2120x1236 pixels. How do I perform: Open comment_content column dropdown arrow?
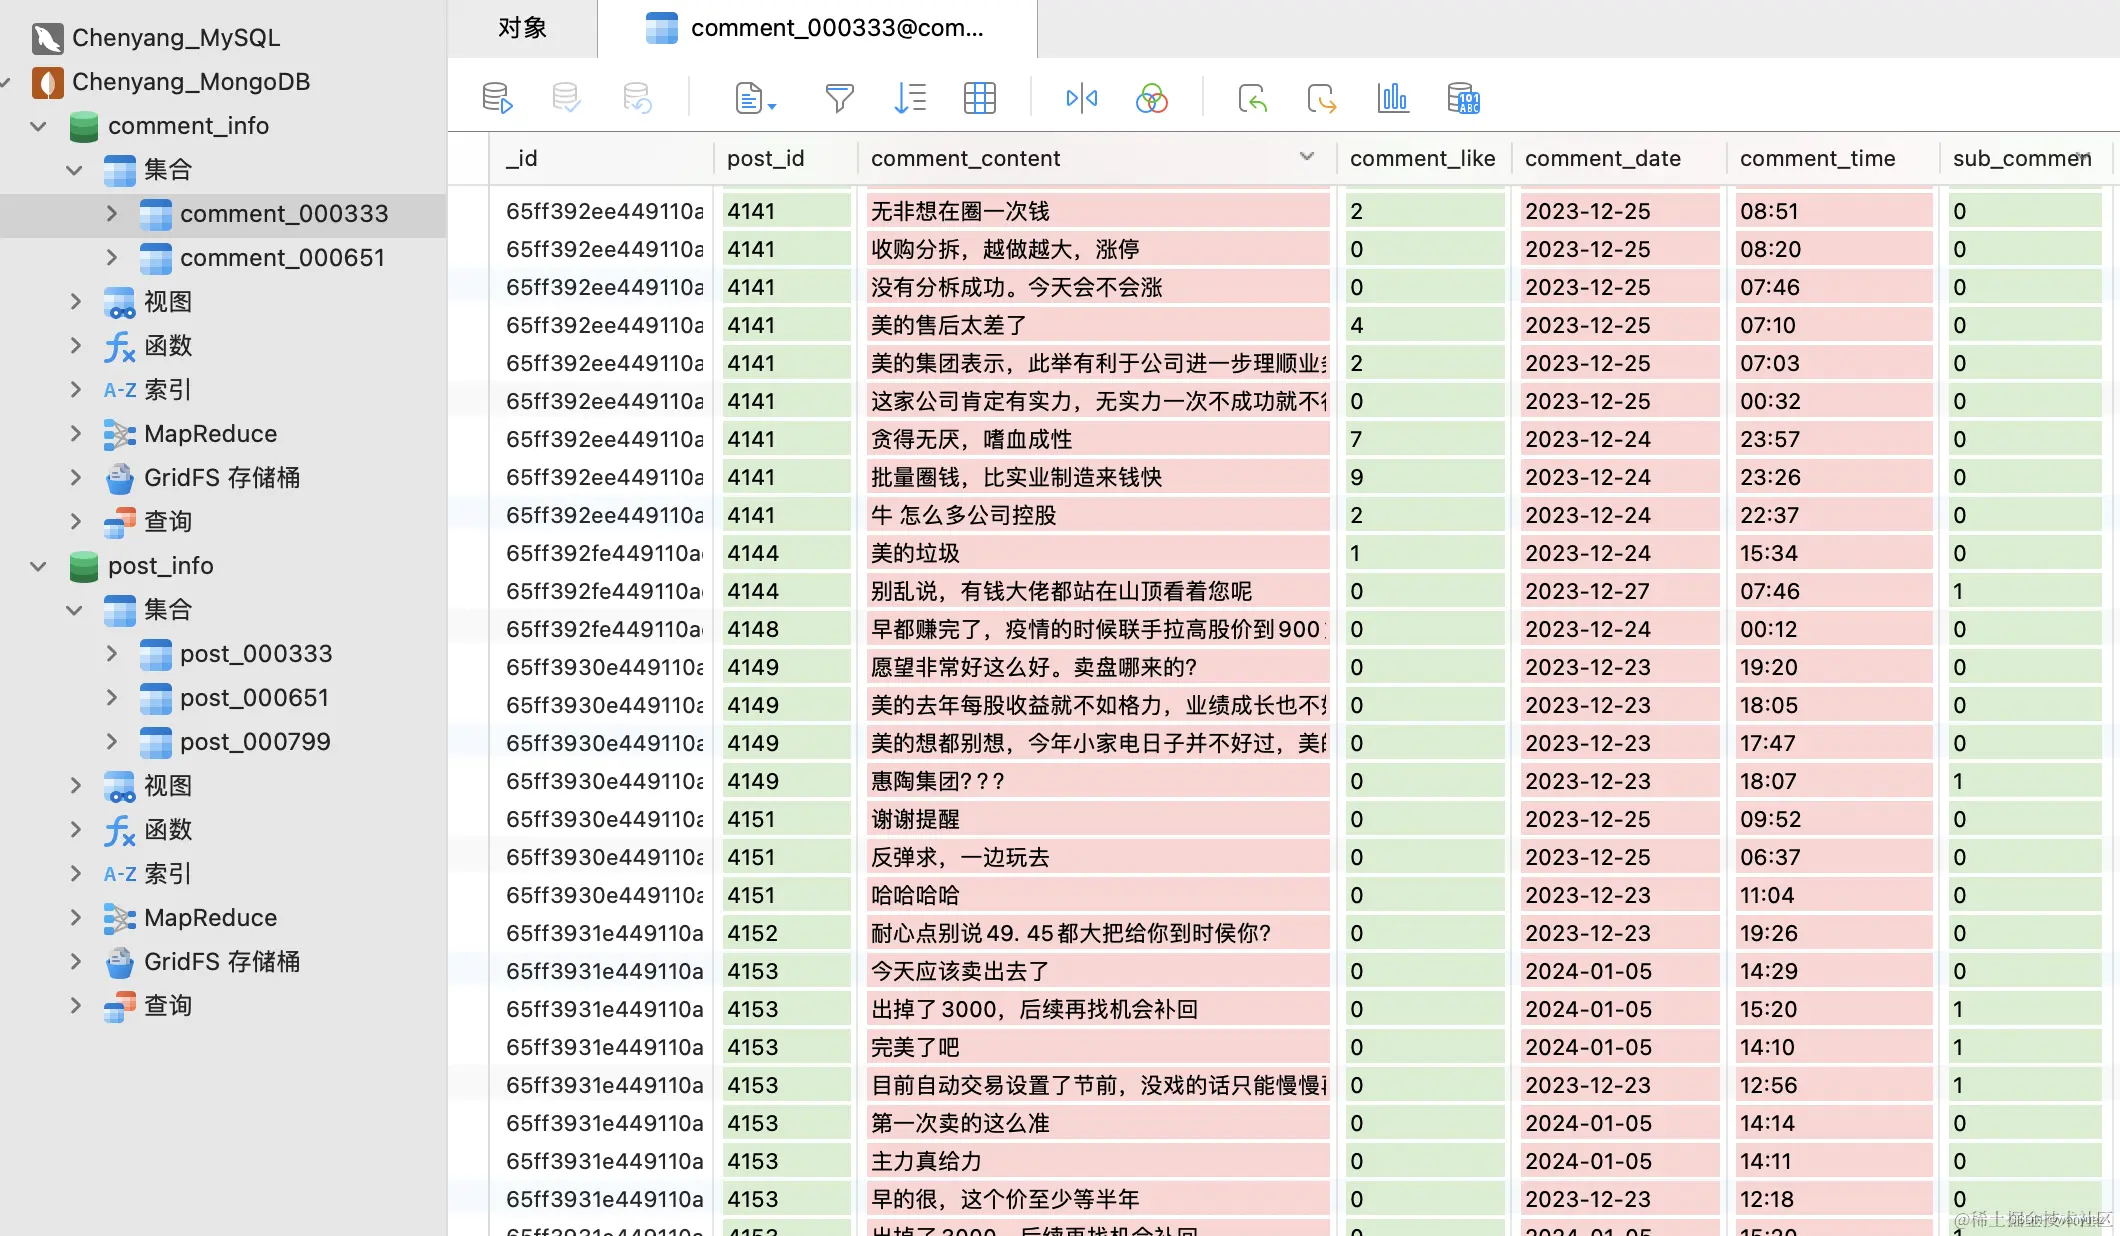1306,157
